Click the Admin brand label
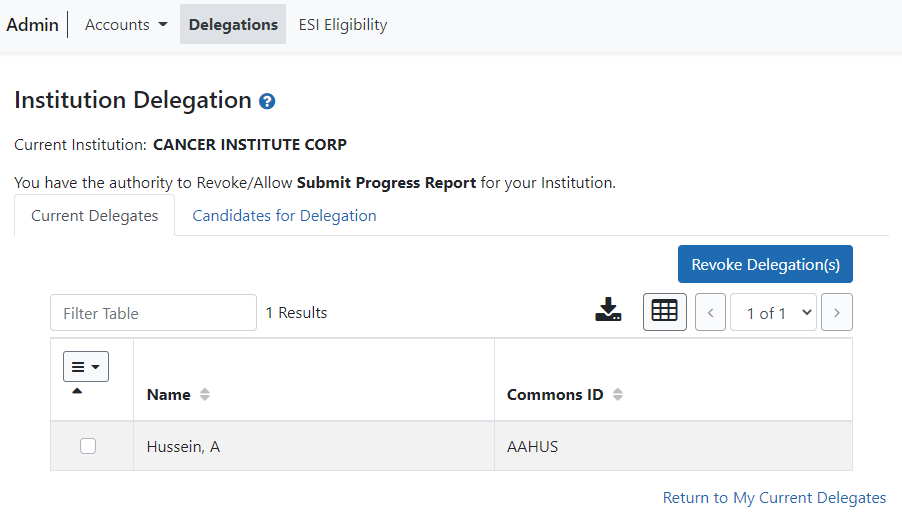 (x=32, y=25)
